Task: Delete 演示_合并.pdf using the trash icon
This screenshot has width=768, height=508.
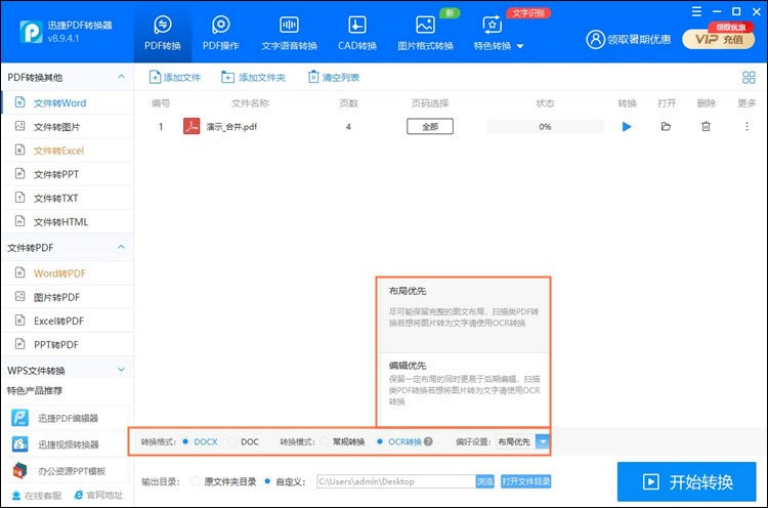Action: [x=706, y=127]
